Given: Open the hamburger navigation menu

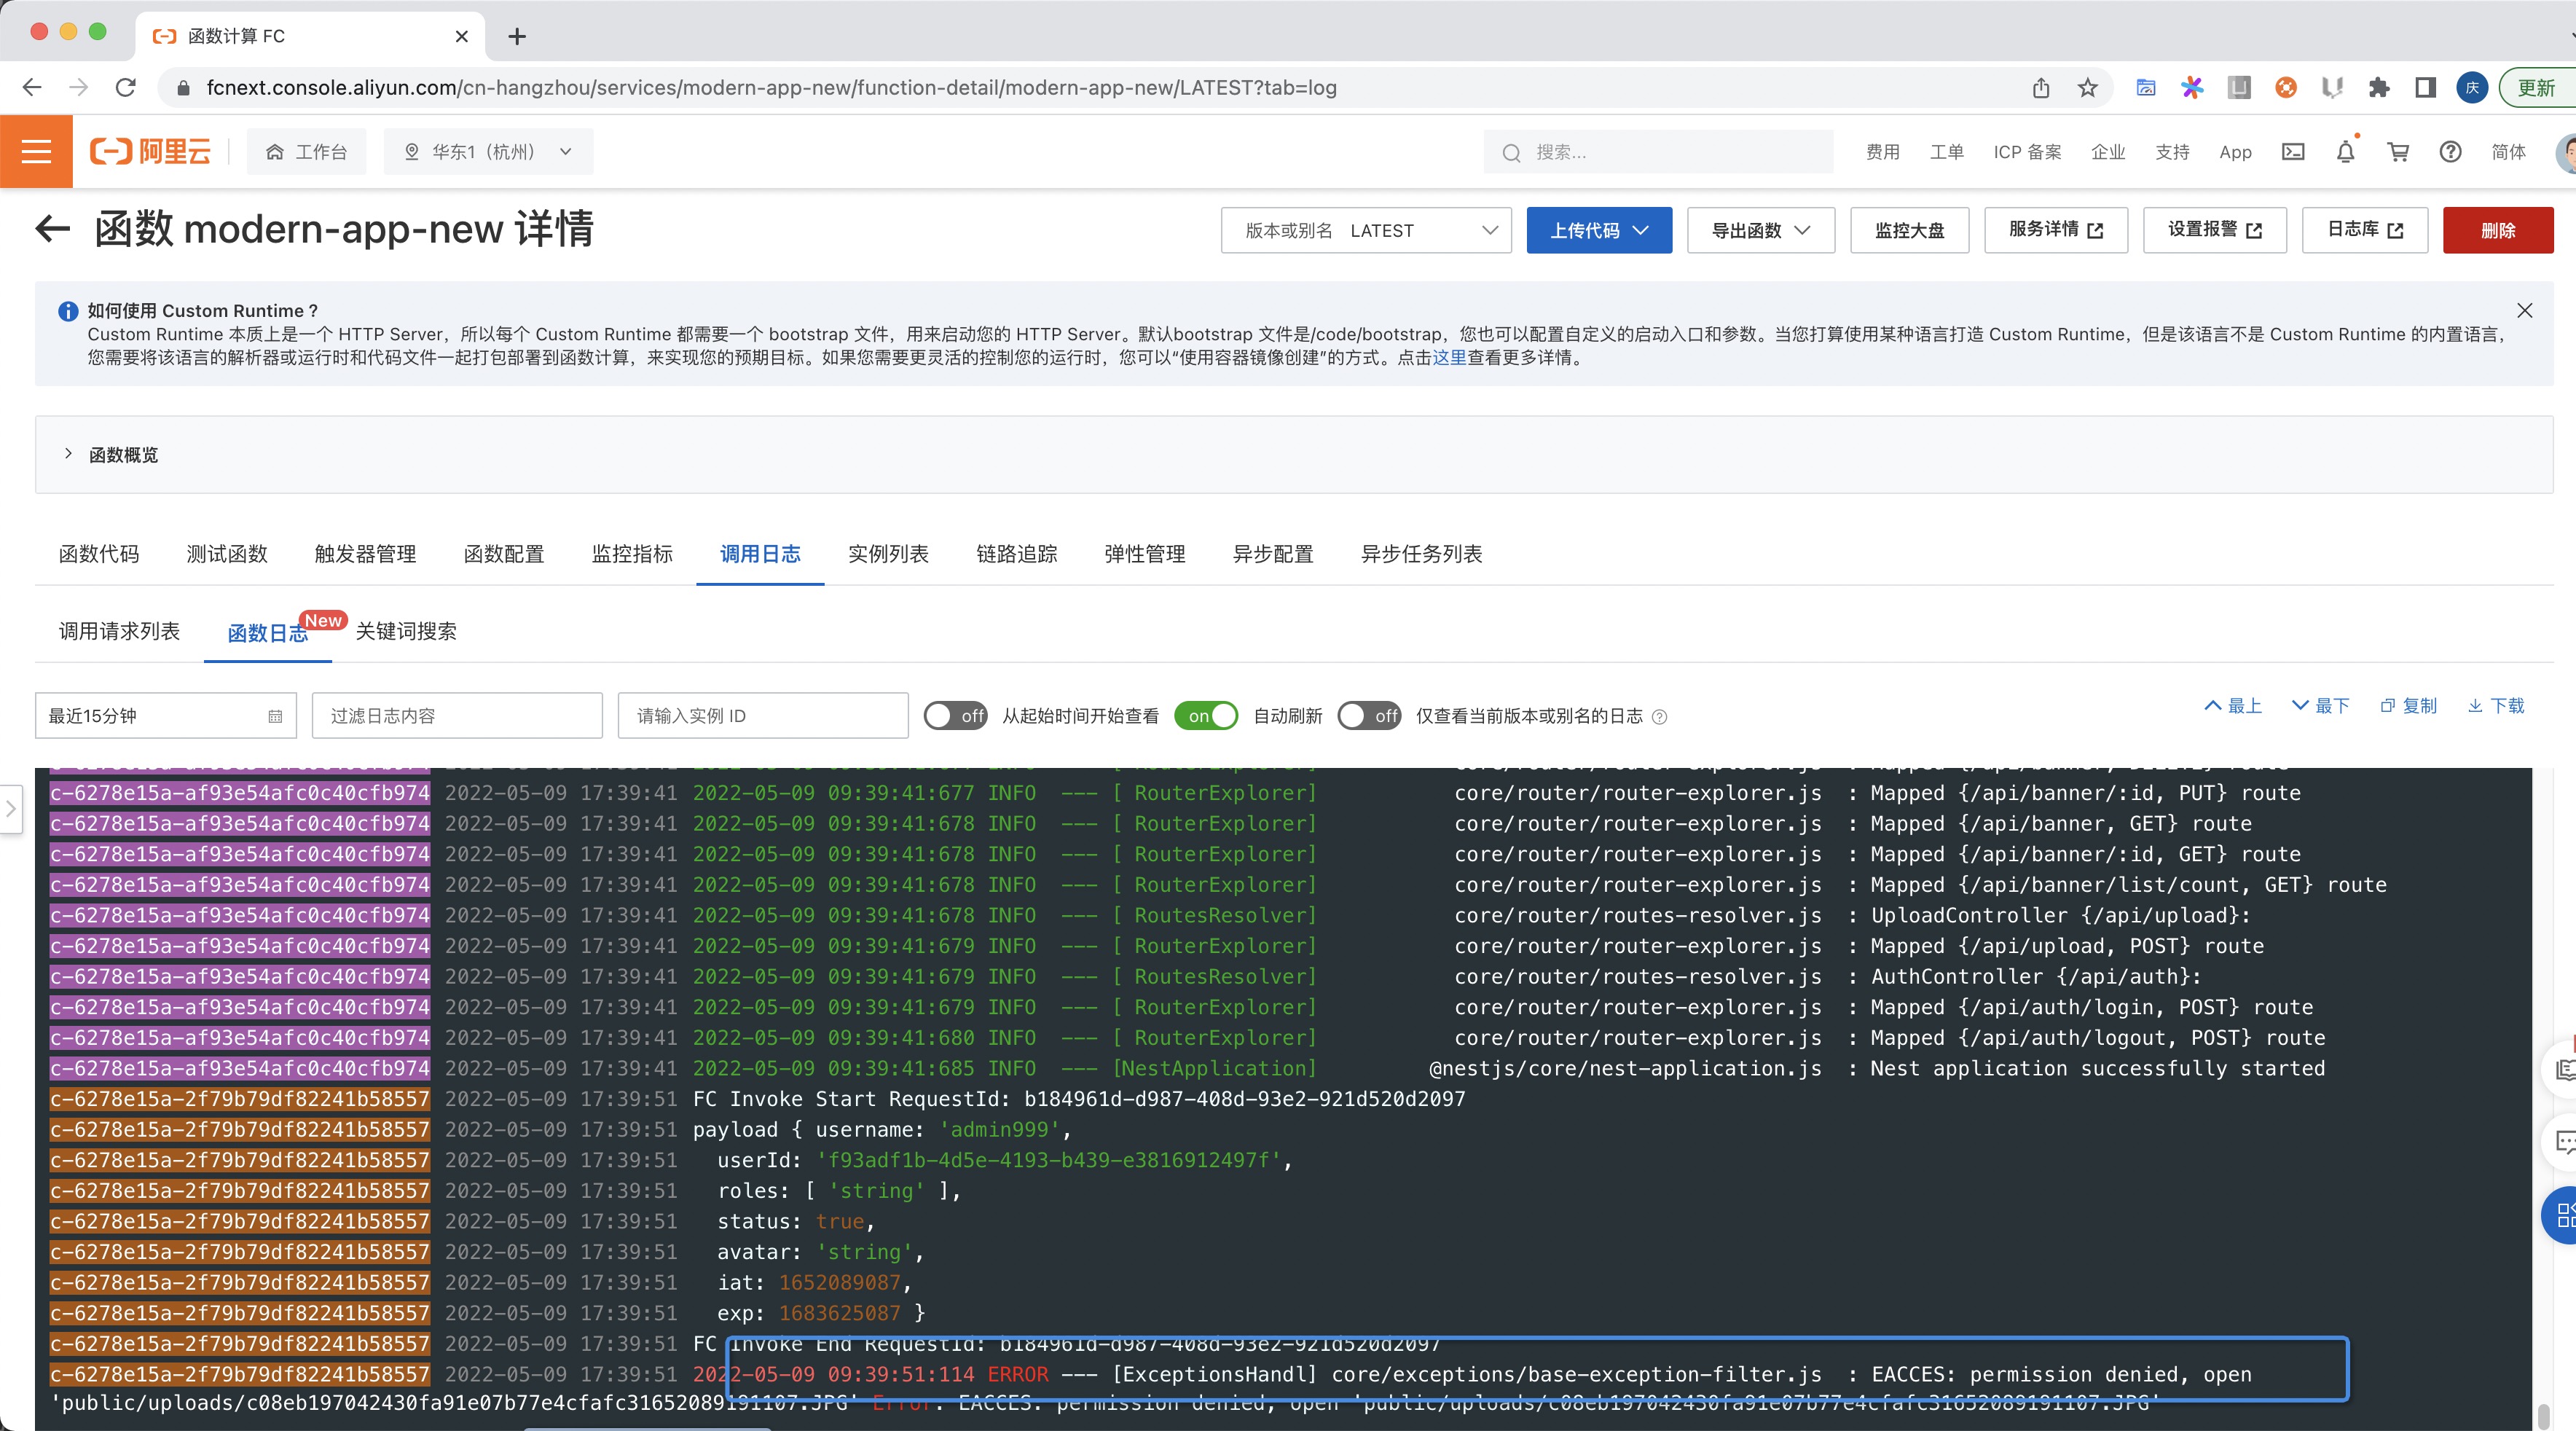Looking at the screenshot, I should pyautogui.click(x=36, y=152).
